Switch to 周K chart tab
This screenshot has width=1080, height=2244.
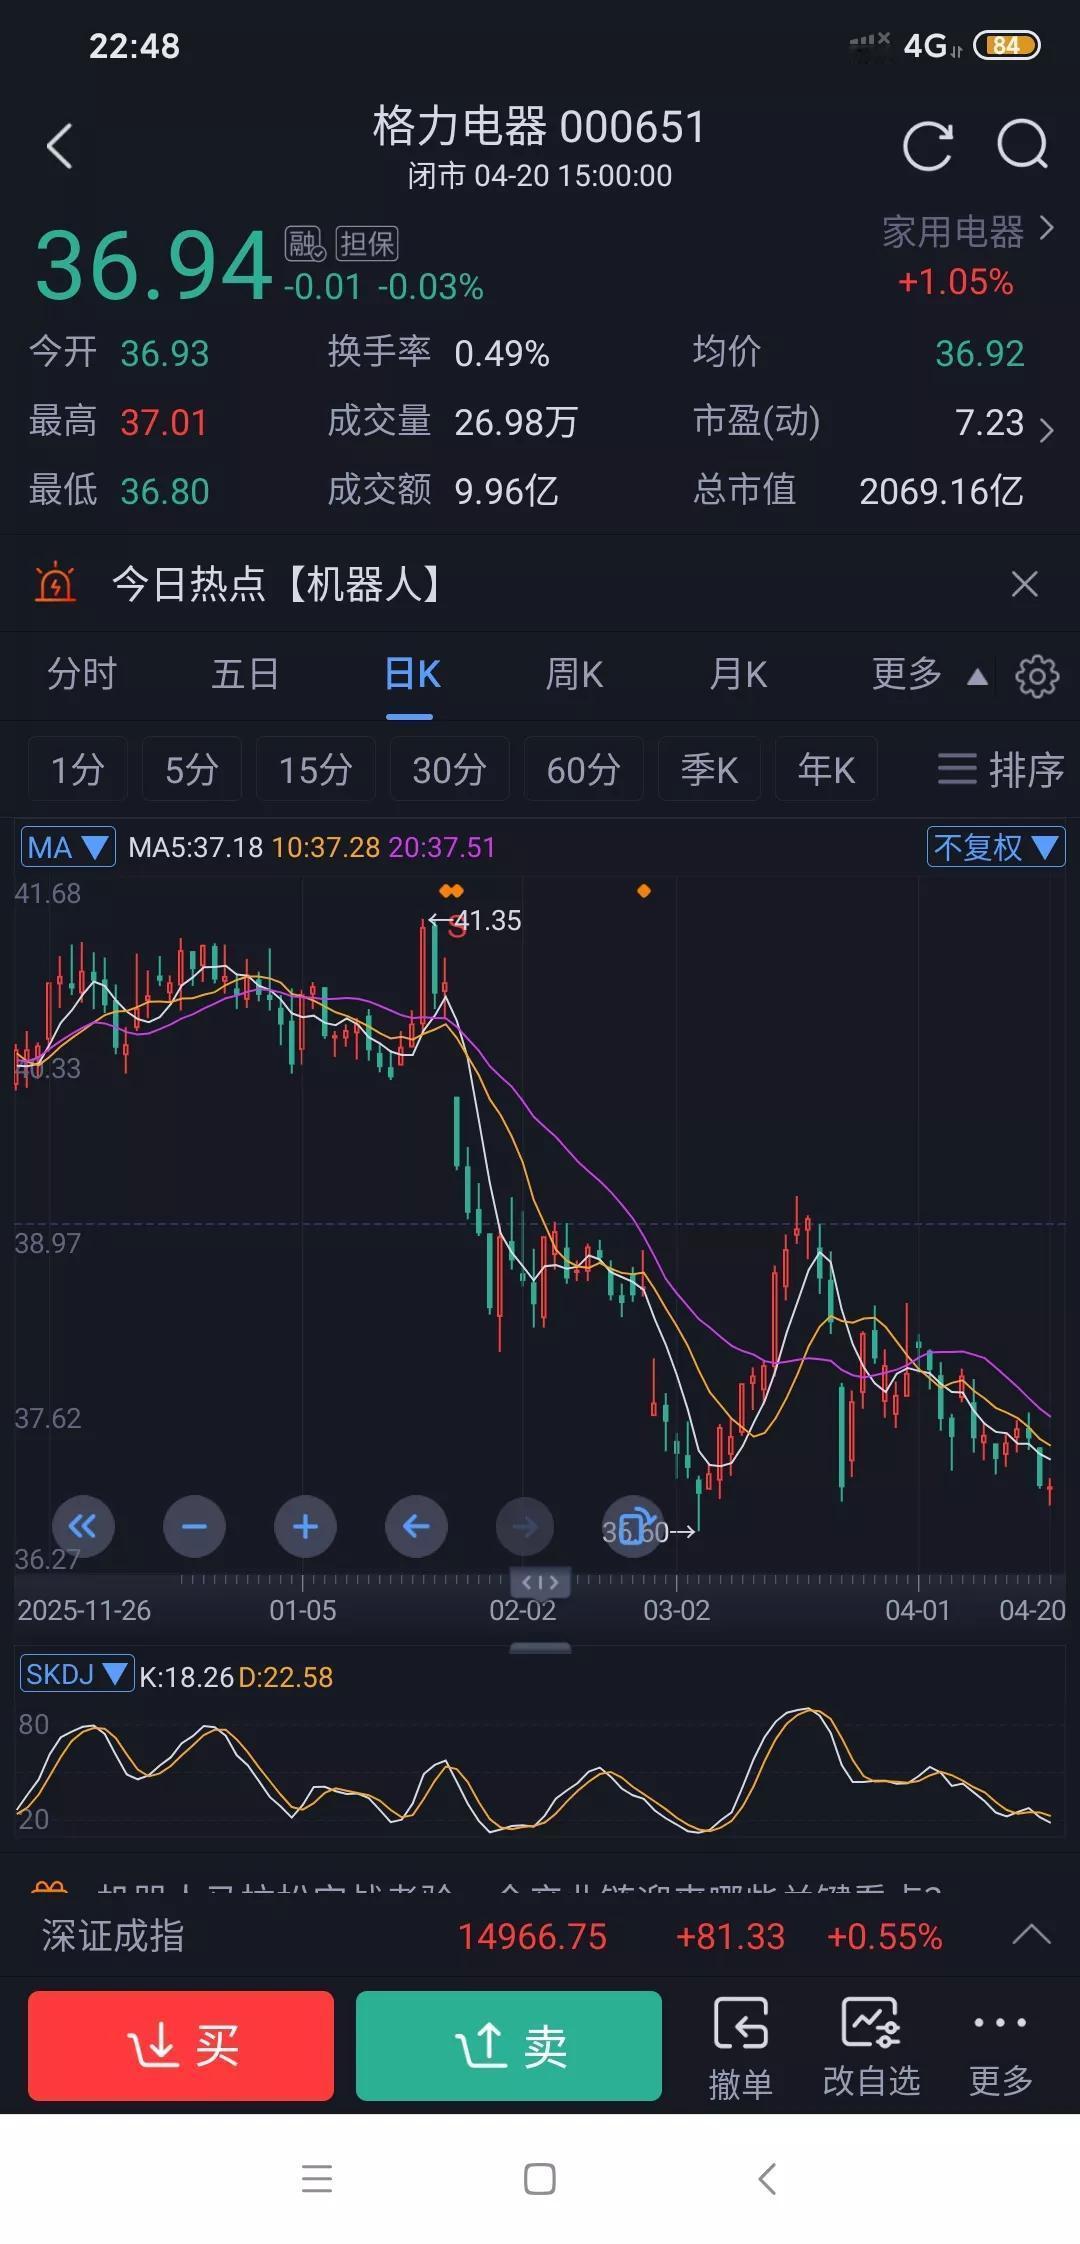pos(574,675)
